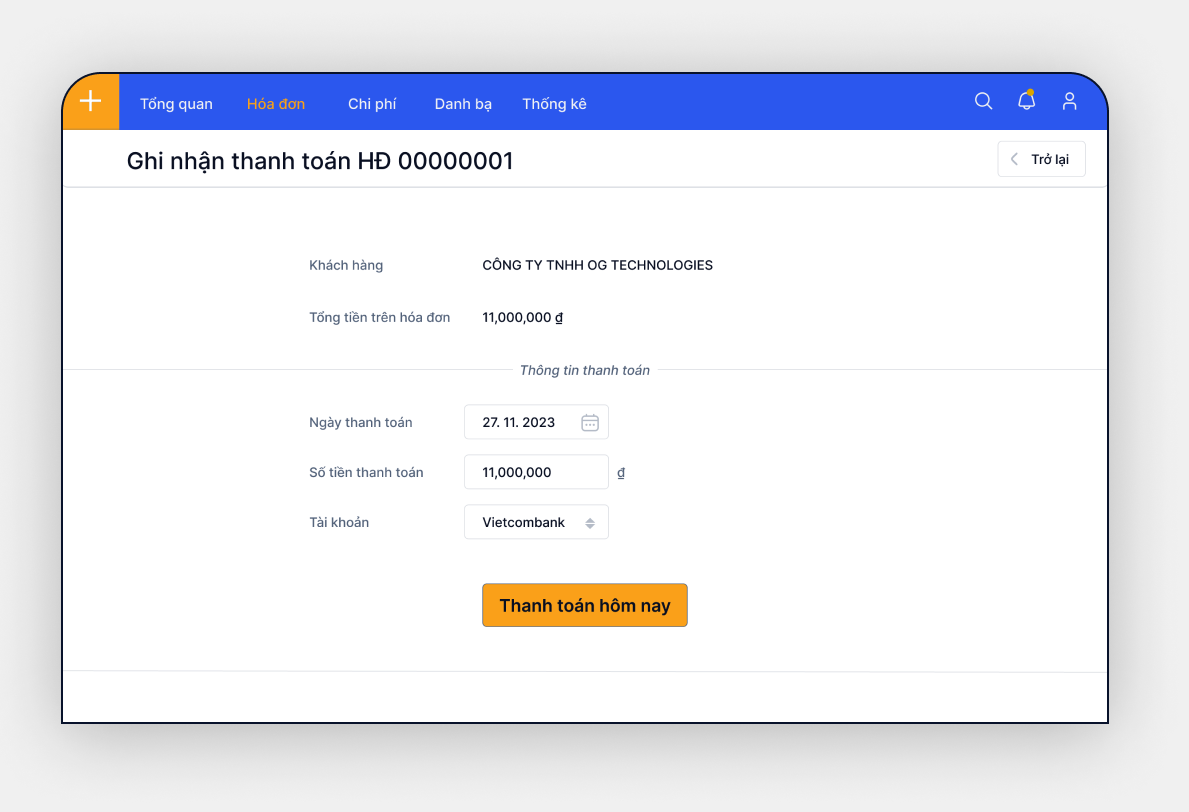Open search with the magnifier icon

(983, 101)
